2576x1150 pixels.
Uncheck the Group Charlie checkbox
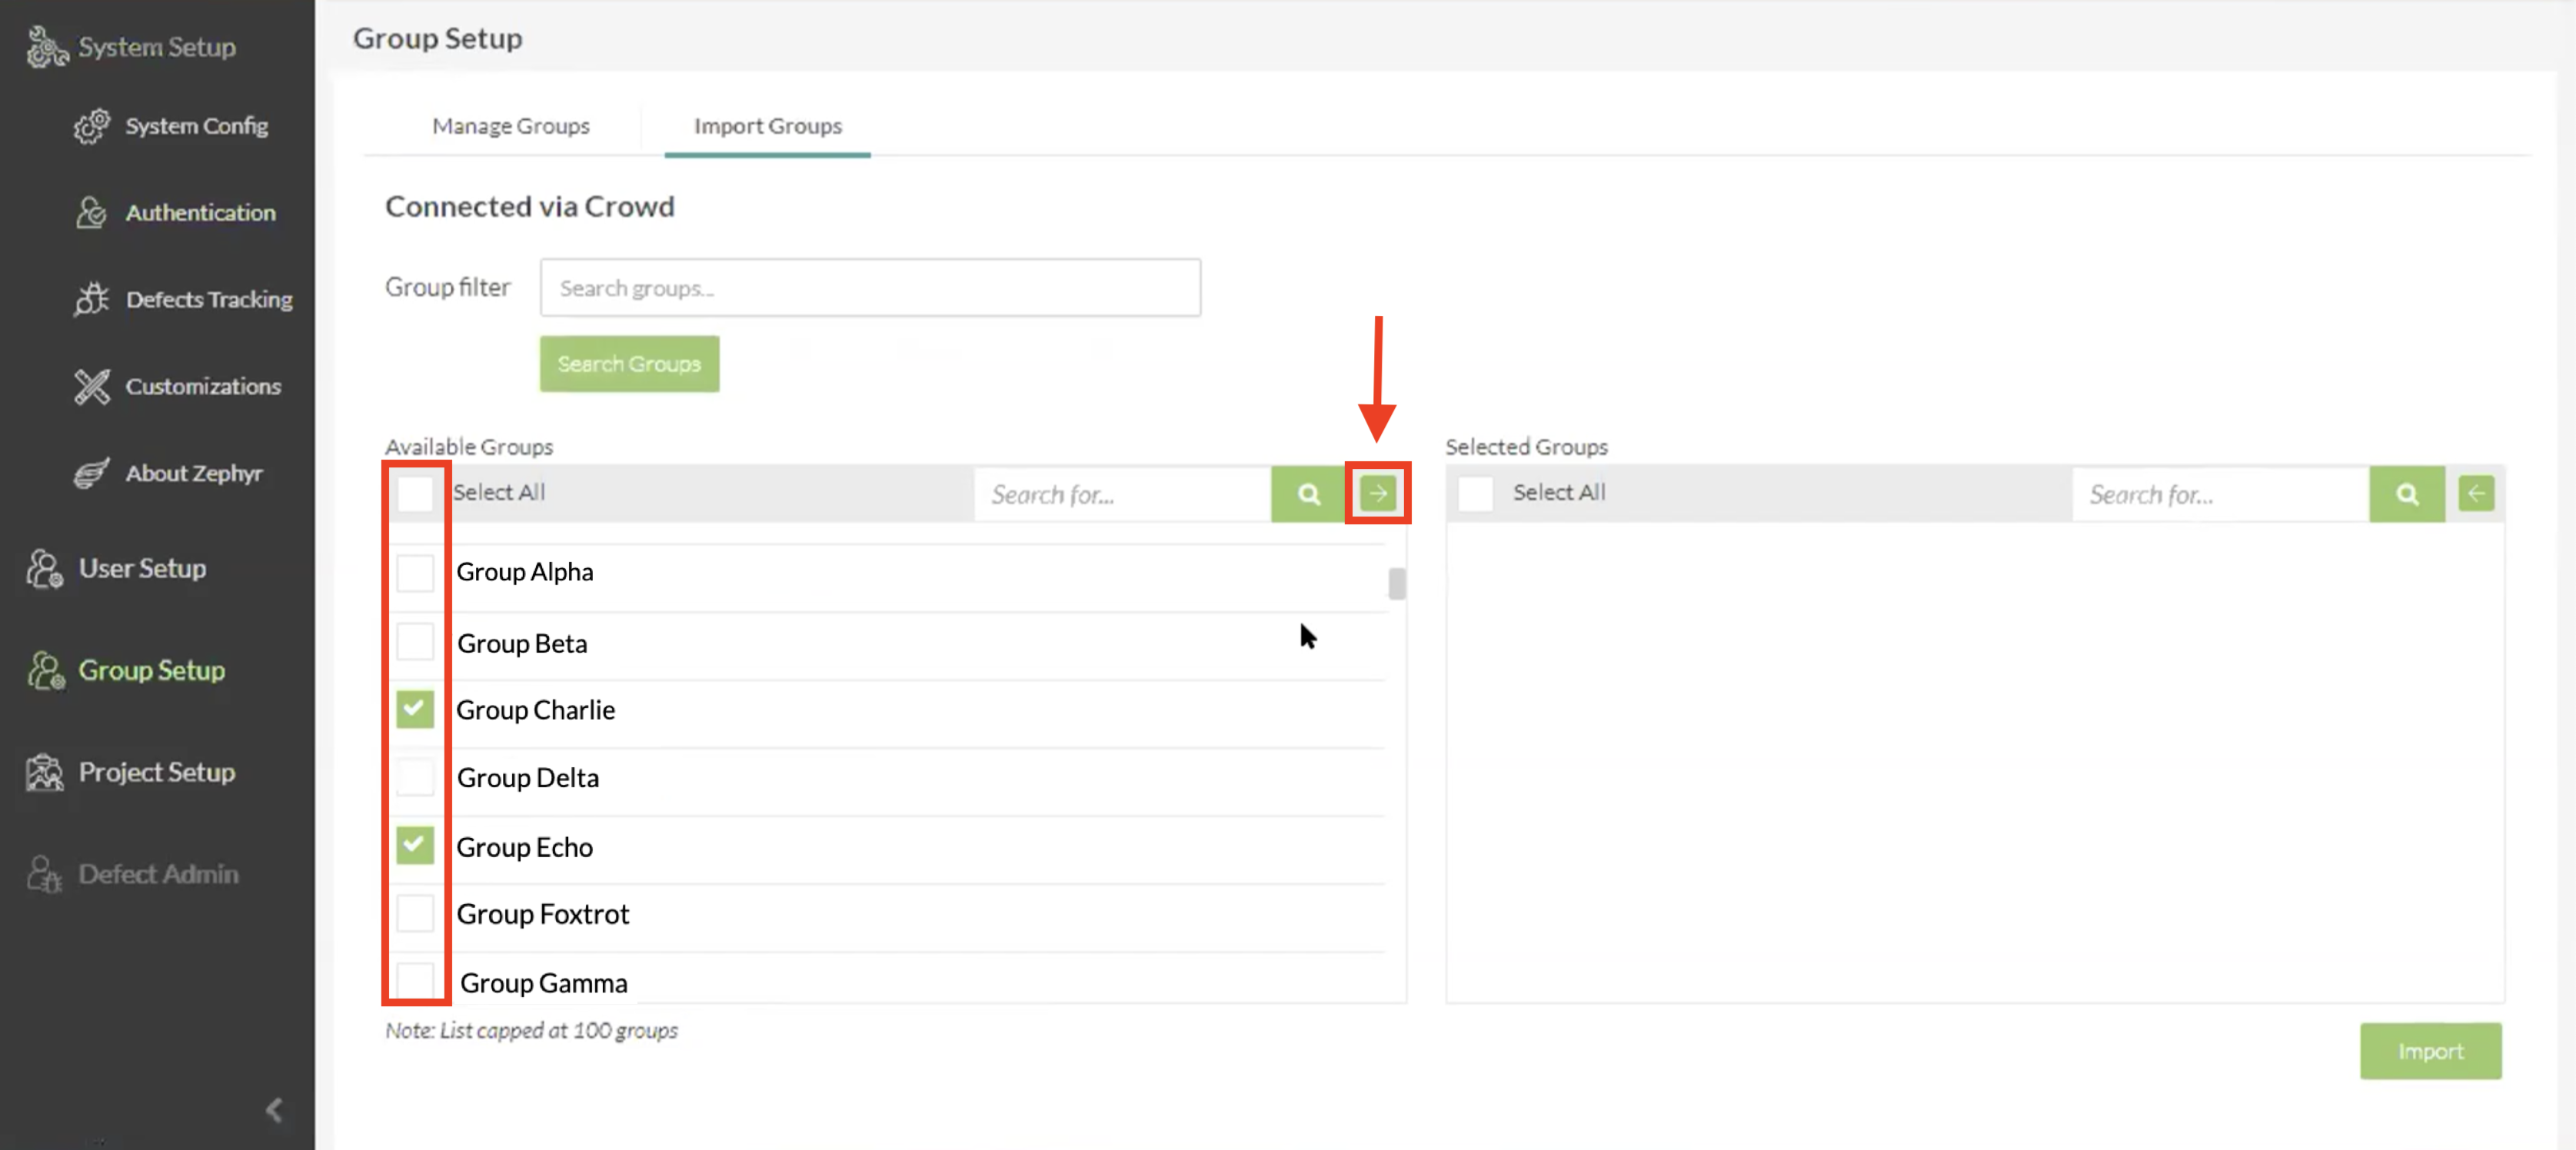tap(414, 709)
